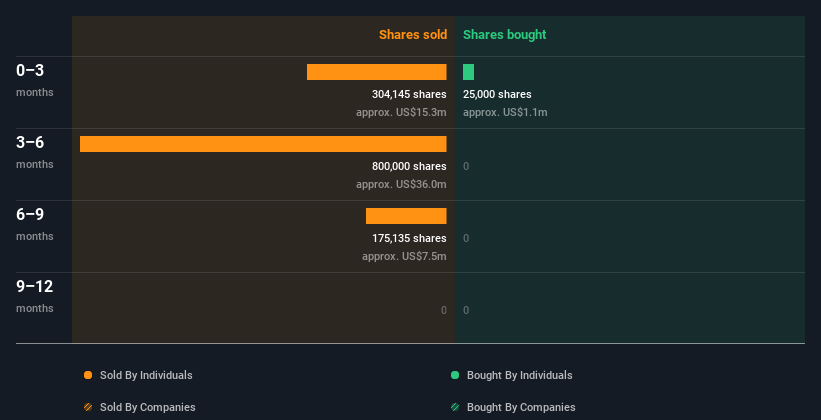Click the 3–6 months row label
Viewport: 821px width, 420px height.
35,152
